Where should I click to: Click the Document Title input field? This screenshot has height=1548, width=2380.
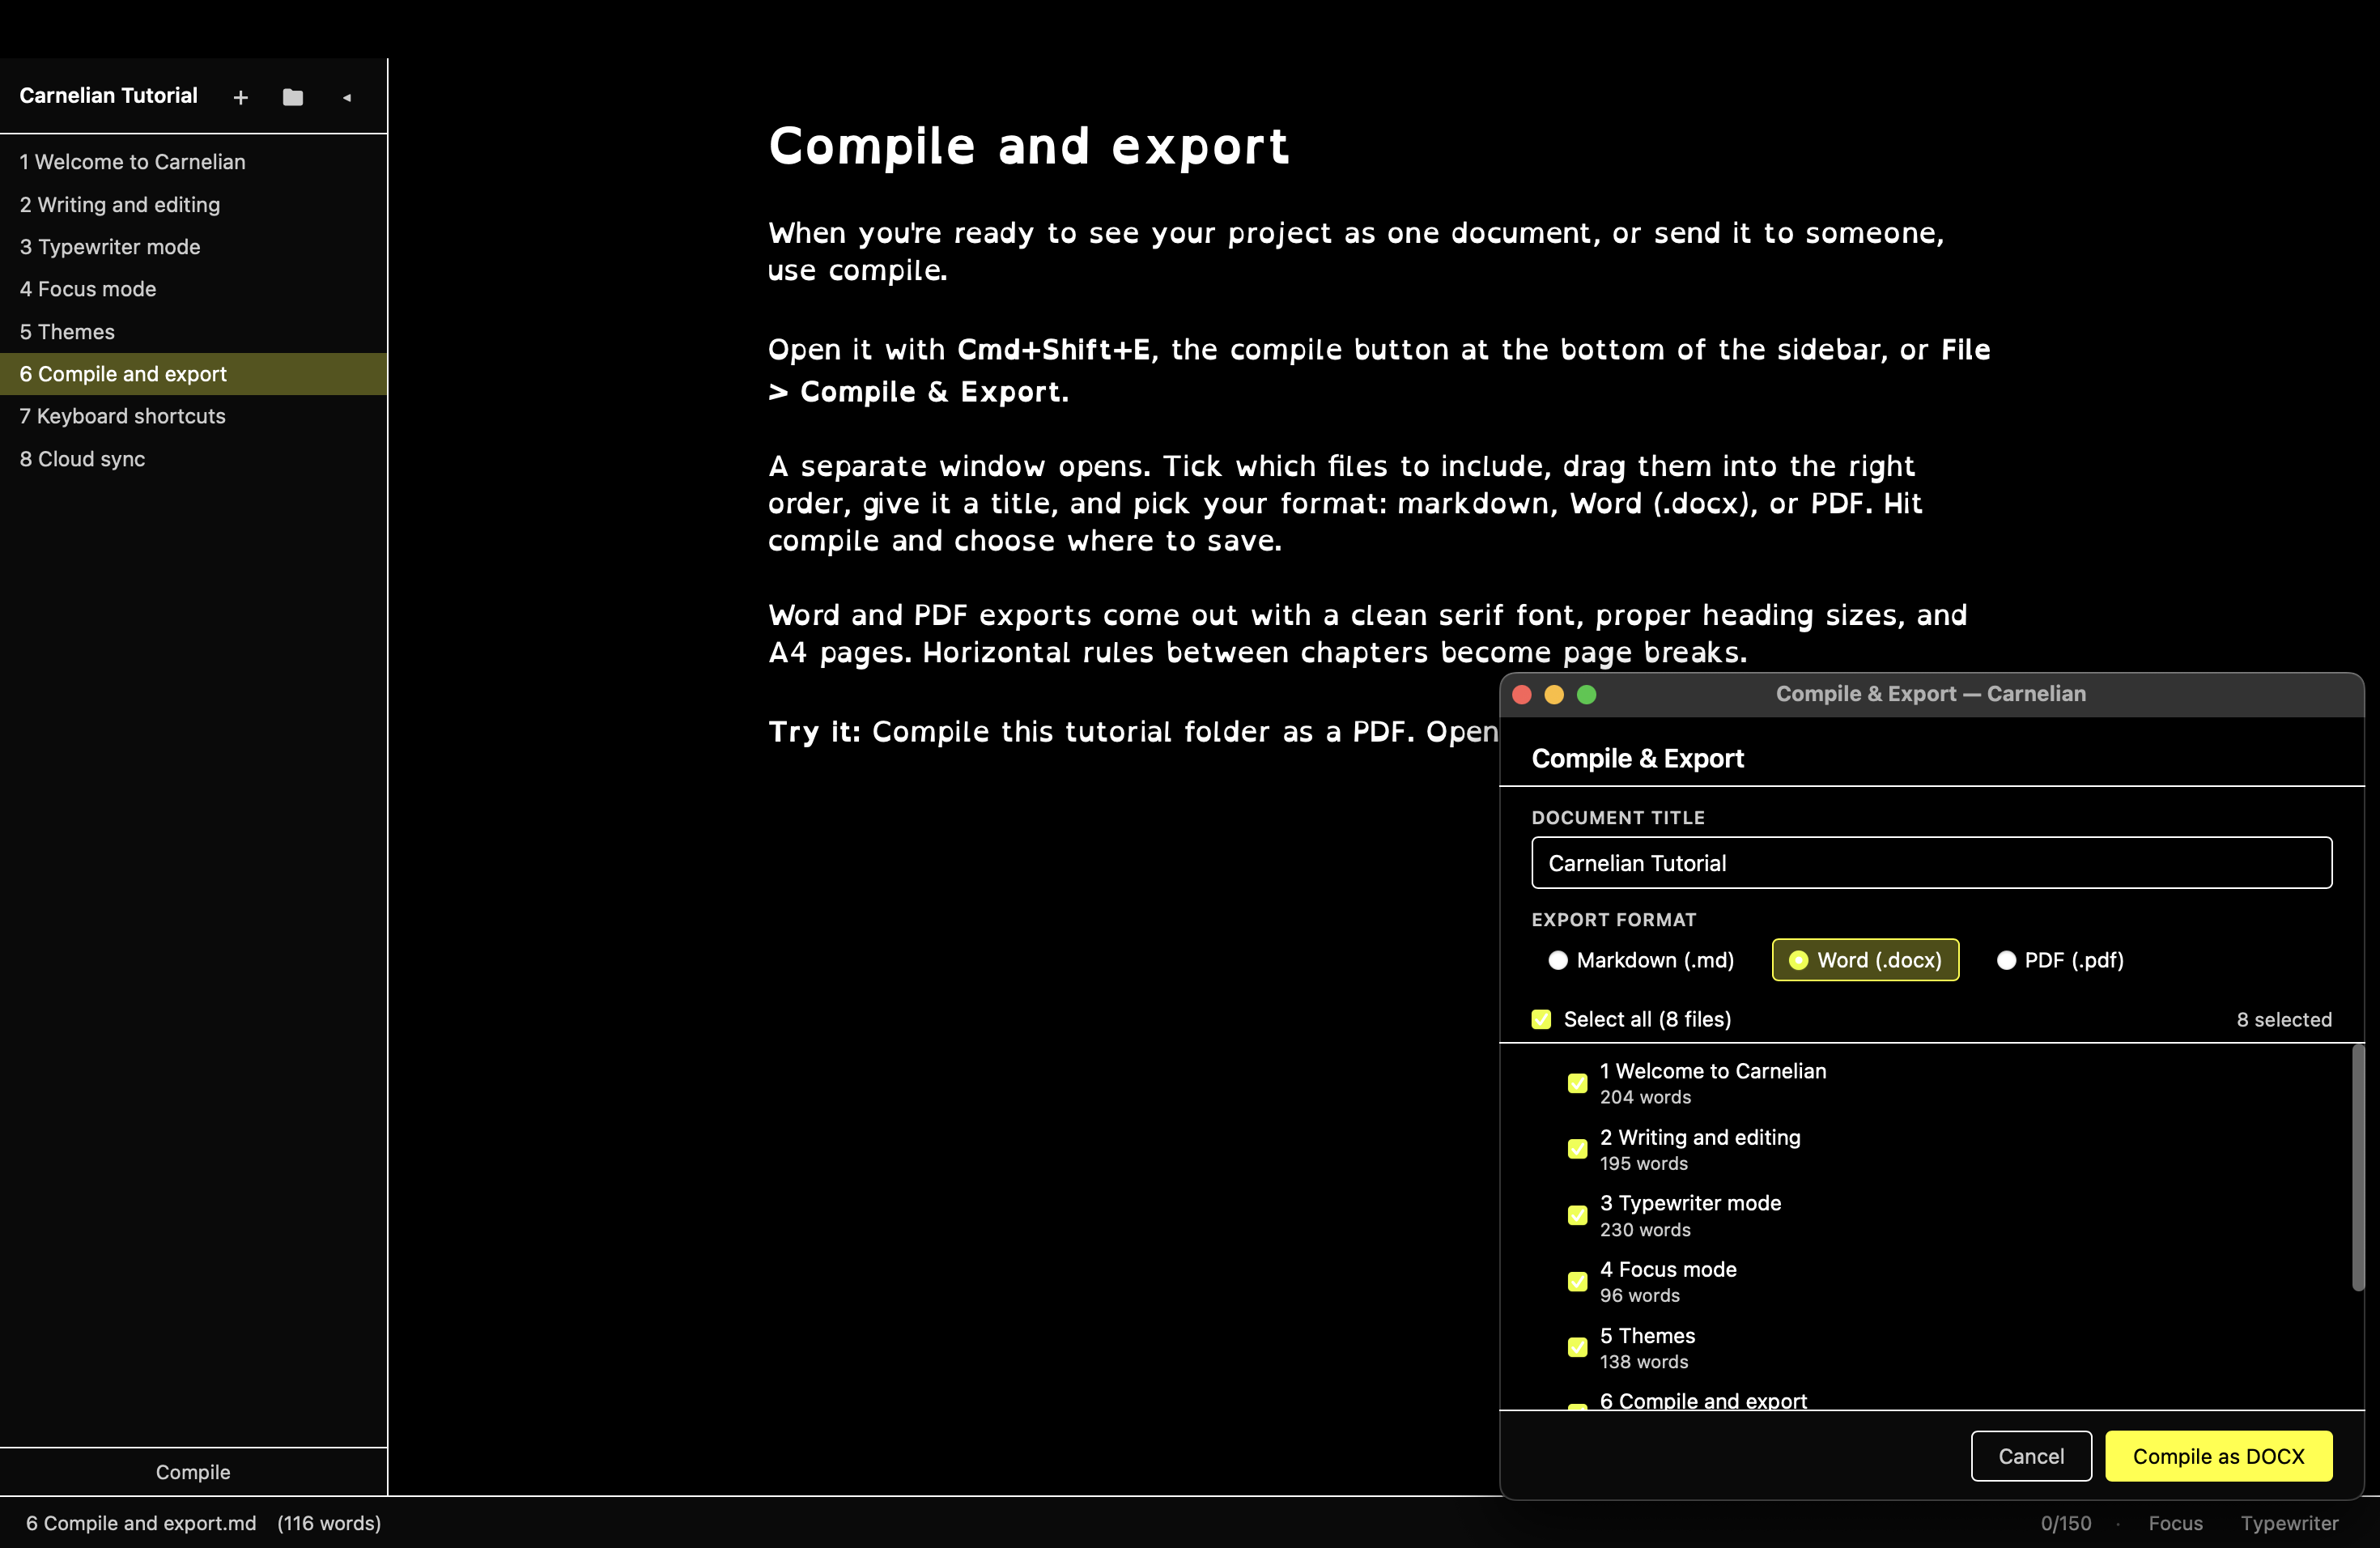pos(1931,863)
